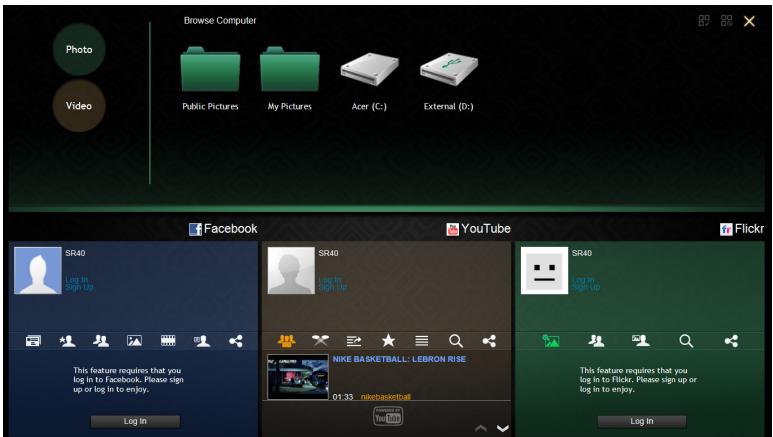Switch to the second grid view icon
The height and width of the screenshot is (437, 773).
[727, 21]
